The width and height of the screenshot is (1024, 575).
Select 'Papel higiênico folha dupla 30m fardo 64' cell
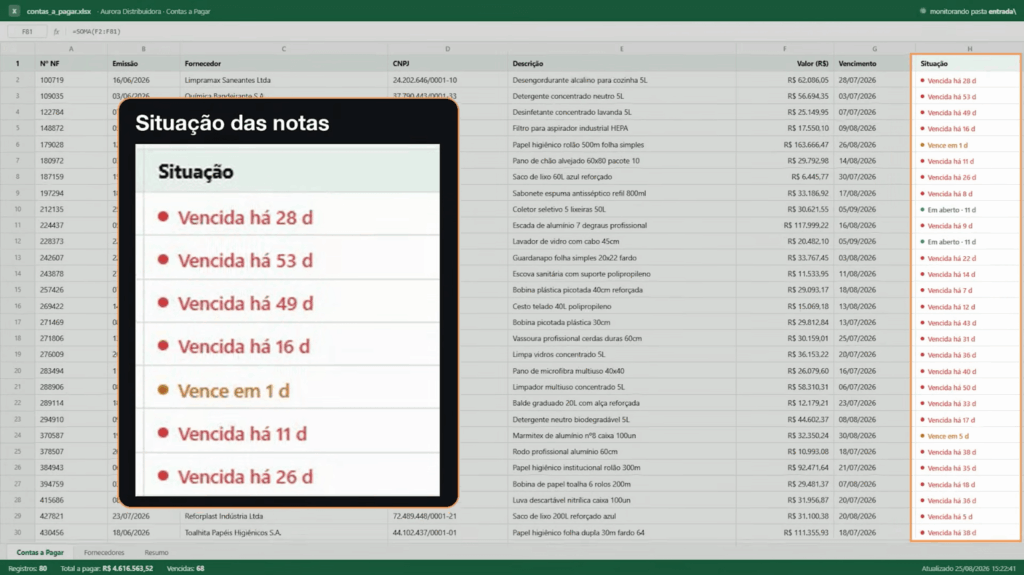coord(622,533)
